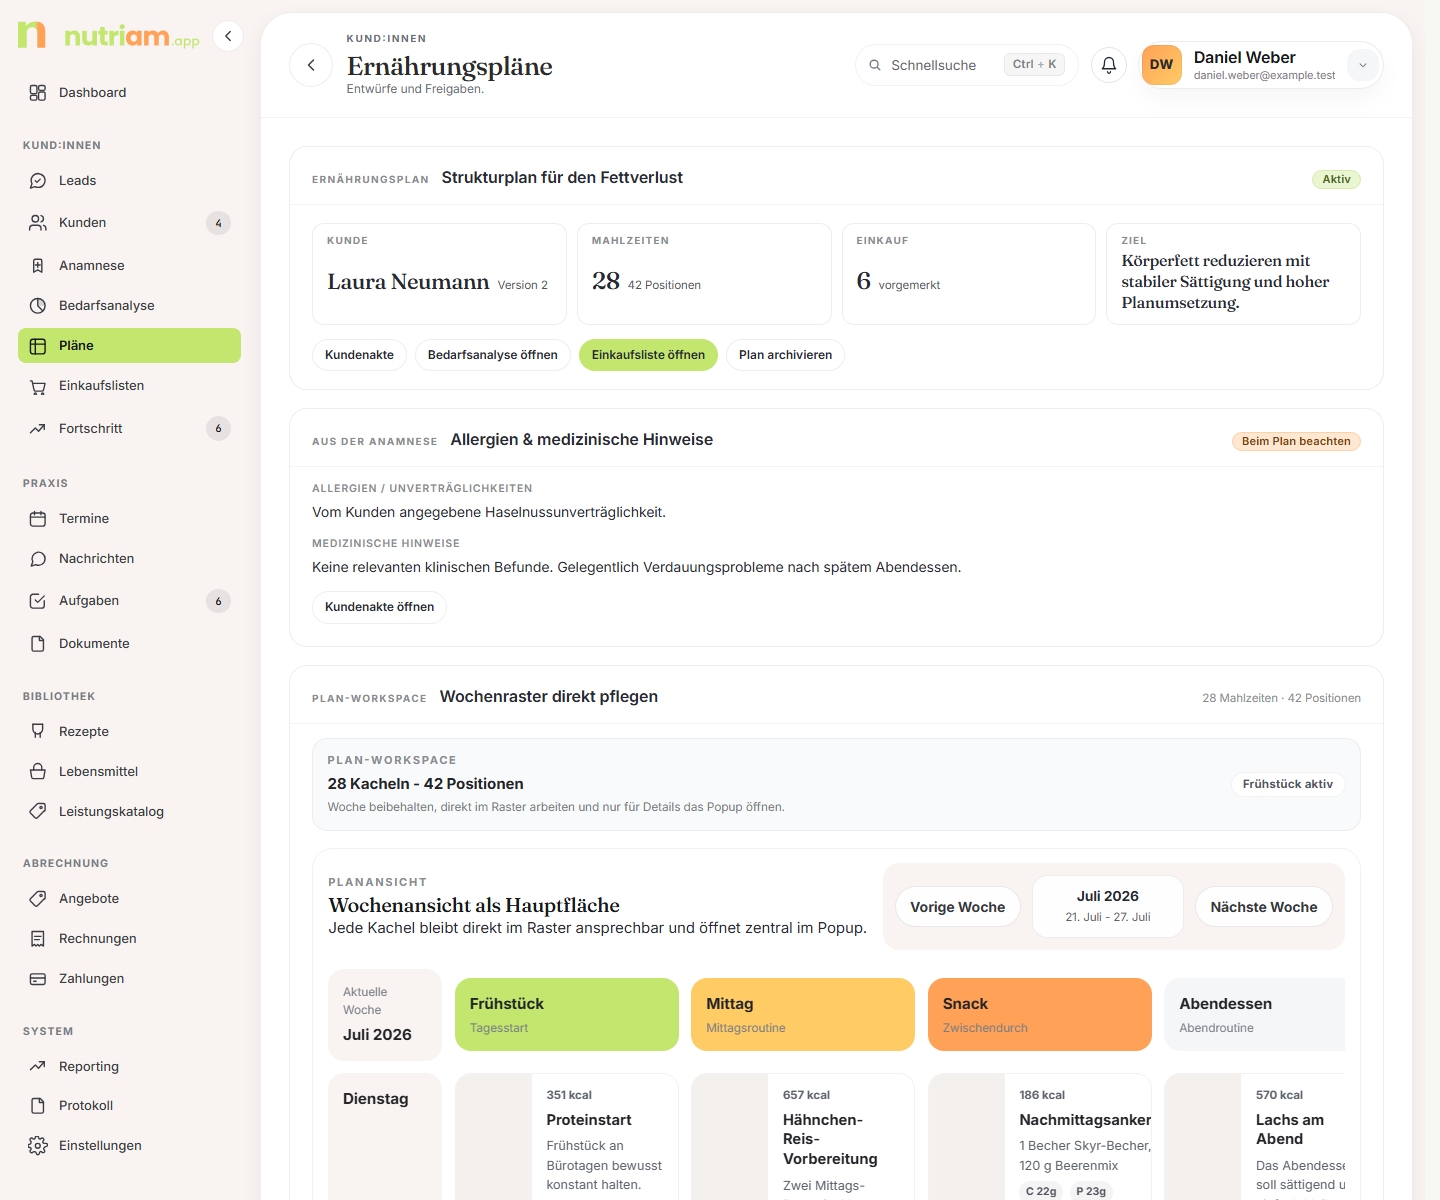Open the Hähnchen-Reis-Vorbereitung meal tile
1440x1200 pixels.
[803, 1137]
